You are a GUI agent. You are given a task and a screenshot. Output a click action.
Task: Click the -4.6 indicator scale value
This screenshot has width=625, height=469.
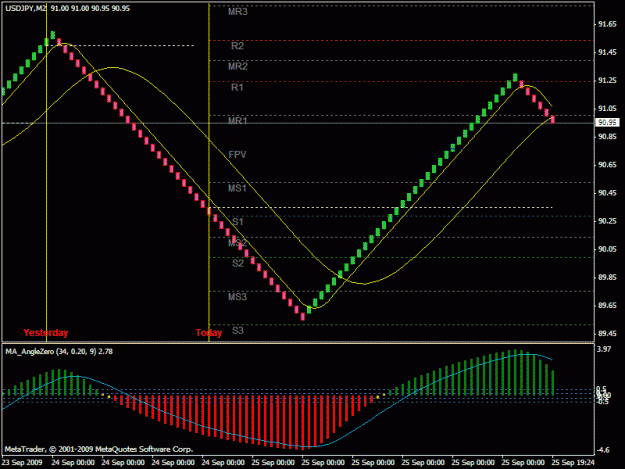[603, 450]
